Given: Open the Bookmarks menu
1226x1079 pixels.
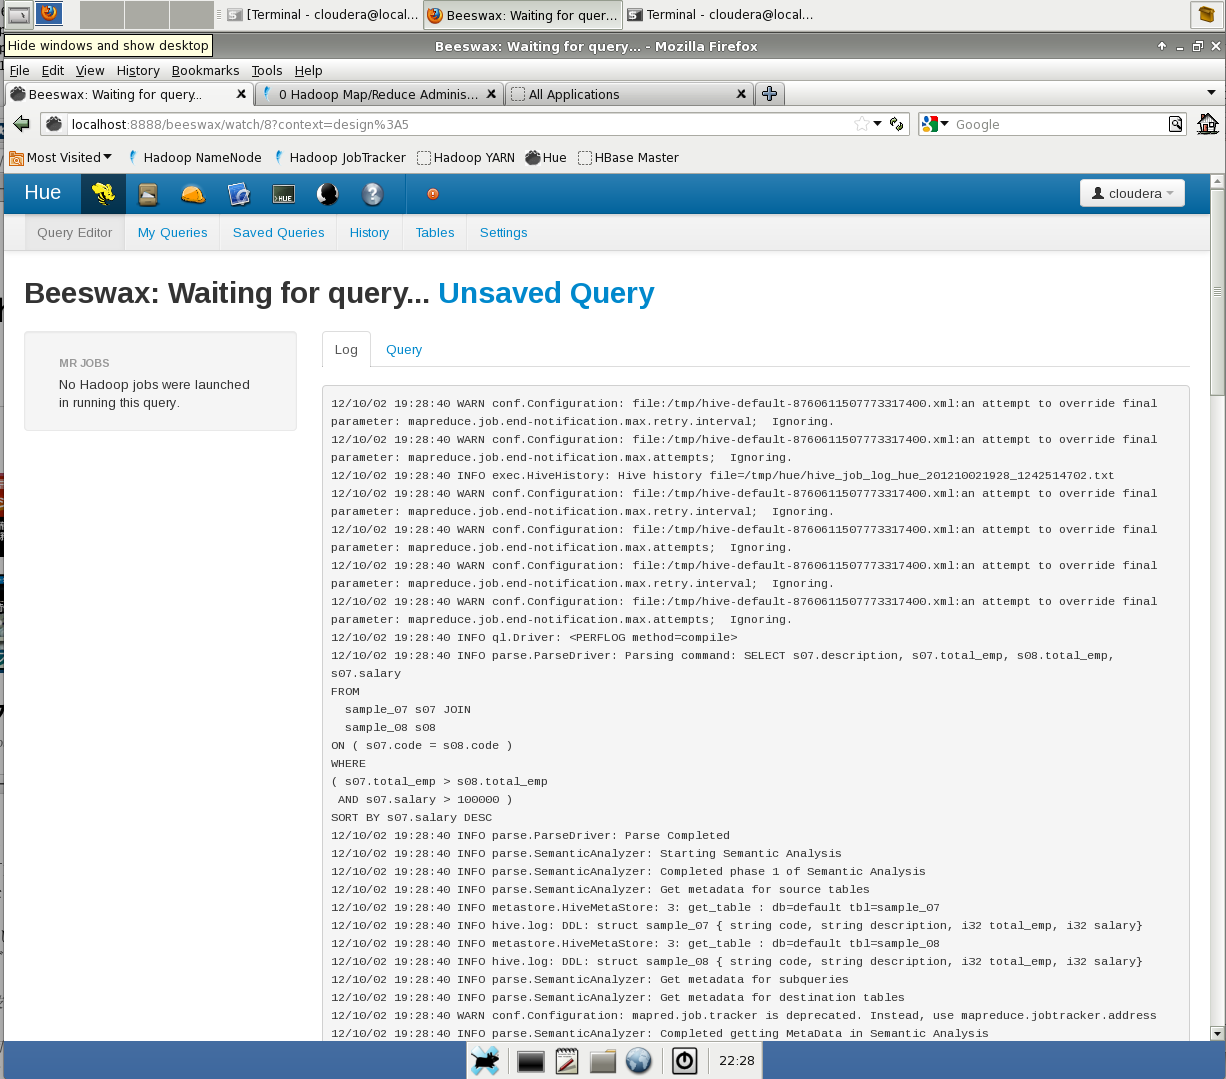Looking at the screenshot, I should [205, 70].
